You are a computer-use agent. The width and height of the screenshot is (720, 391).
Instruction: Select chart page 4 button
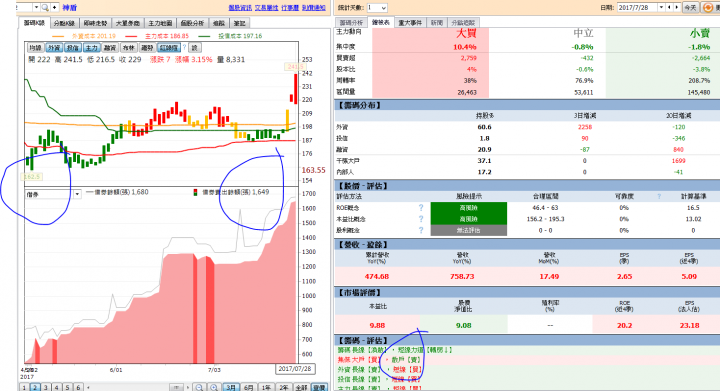[56, 387]
